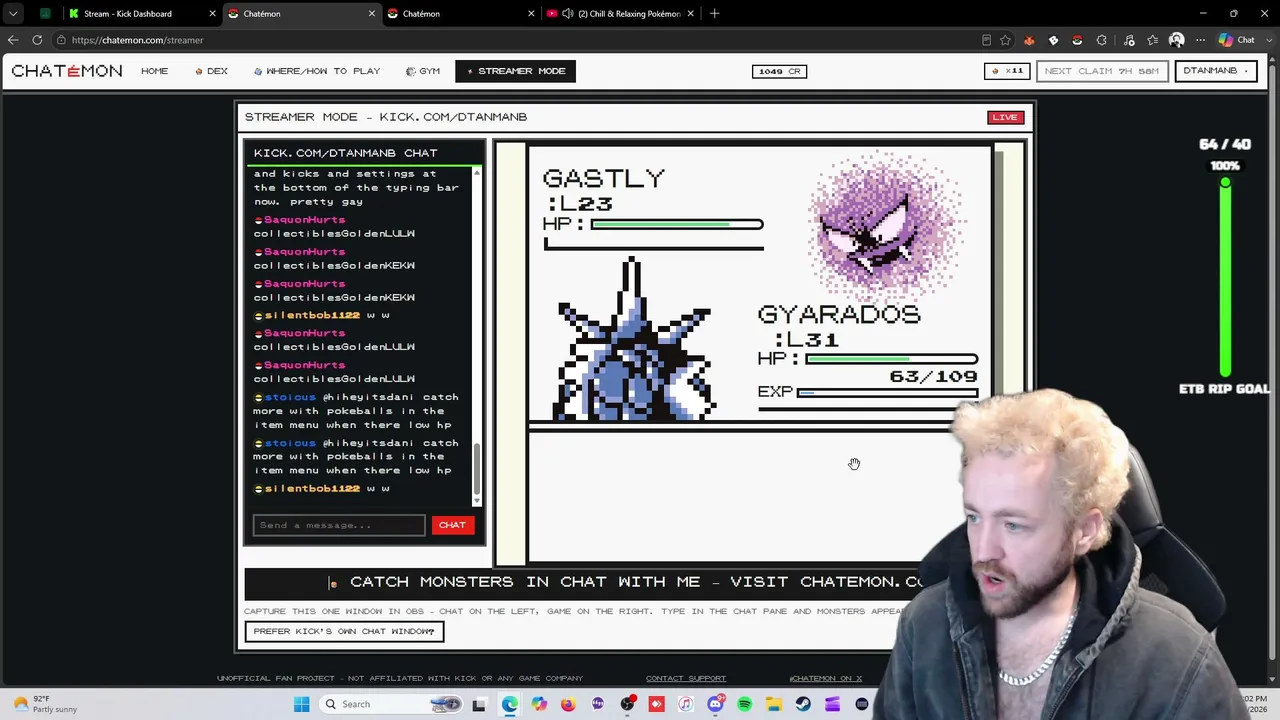Open Firefox from the taskbar
This screenshot has width=1280, height=720.
(568, 704)
